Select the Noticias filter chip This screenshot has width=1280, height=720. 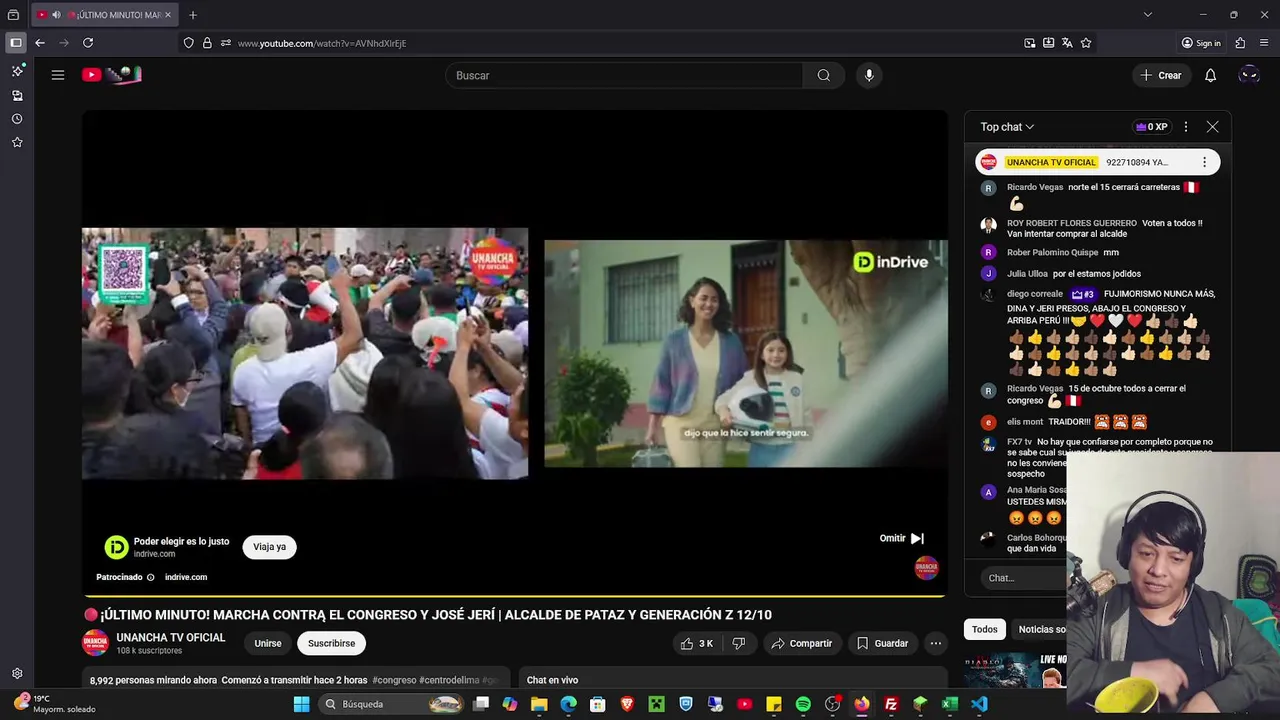[1040, 629]
